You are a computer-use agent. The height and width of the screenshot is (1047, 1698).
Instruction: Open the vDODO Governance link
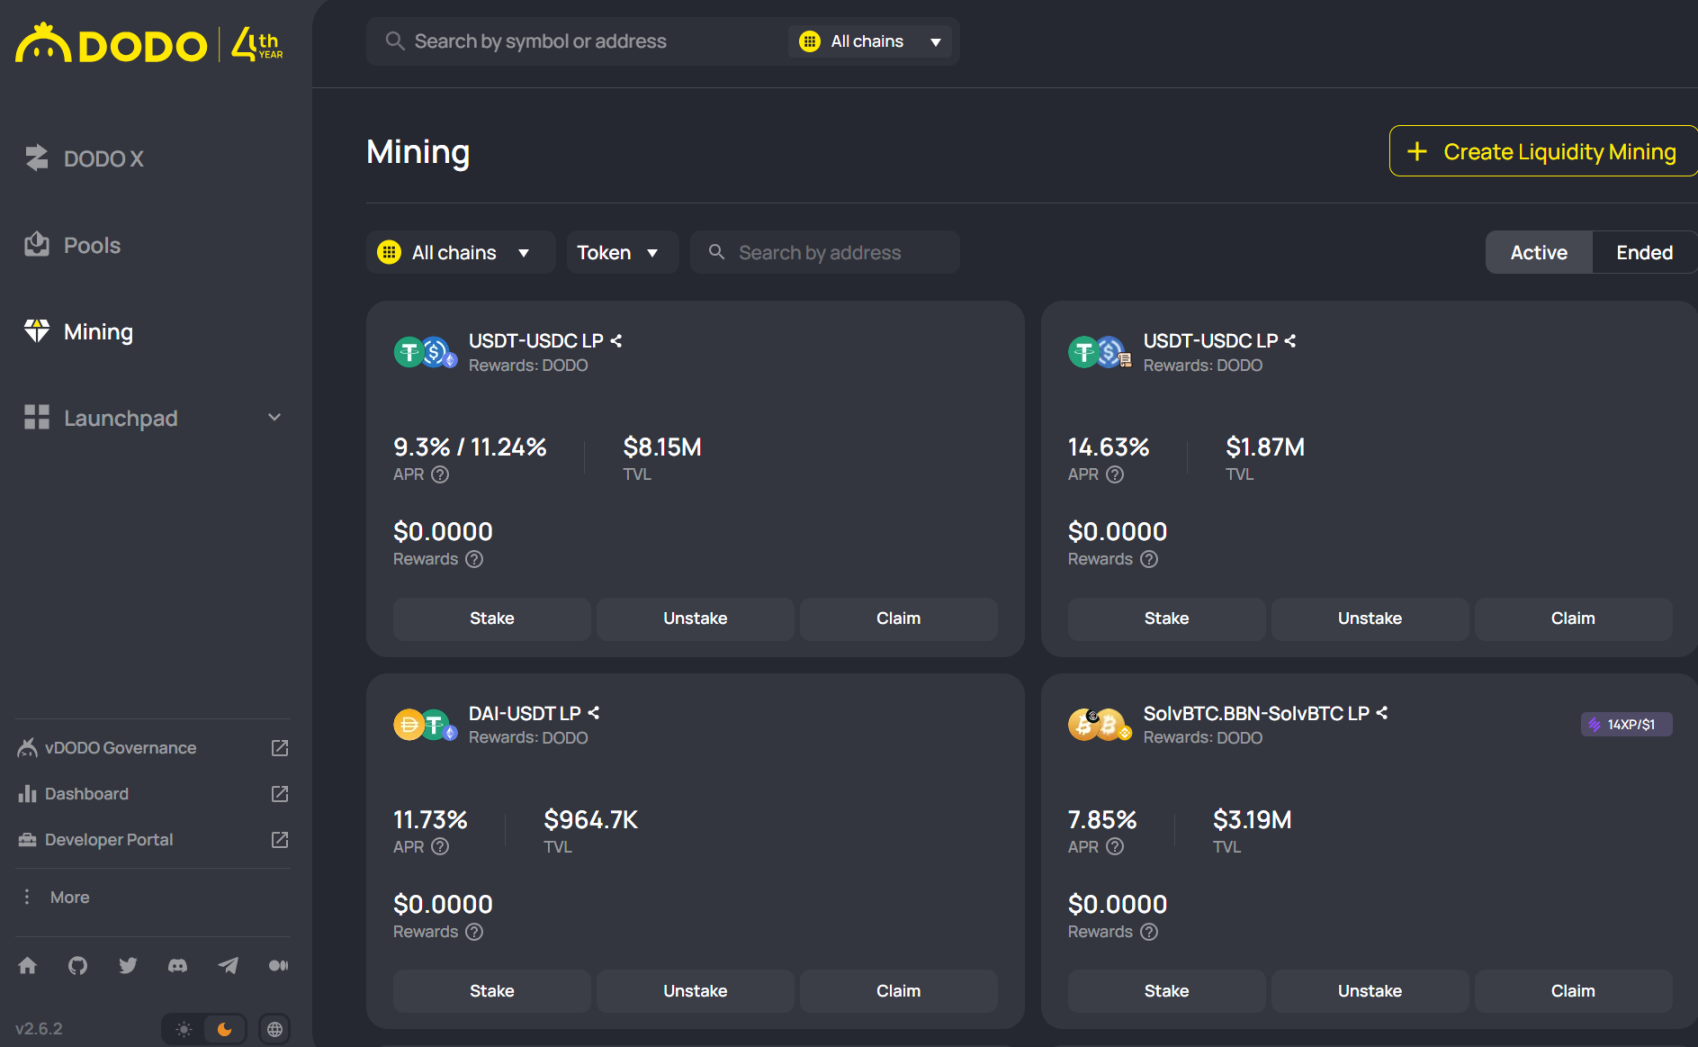click(120, 748)
